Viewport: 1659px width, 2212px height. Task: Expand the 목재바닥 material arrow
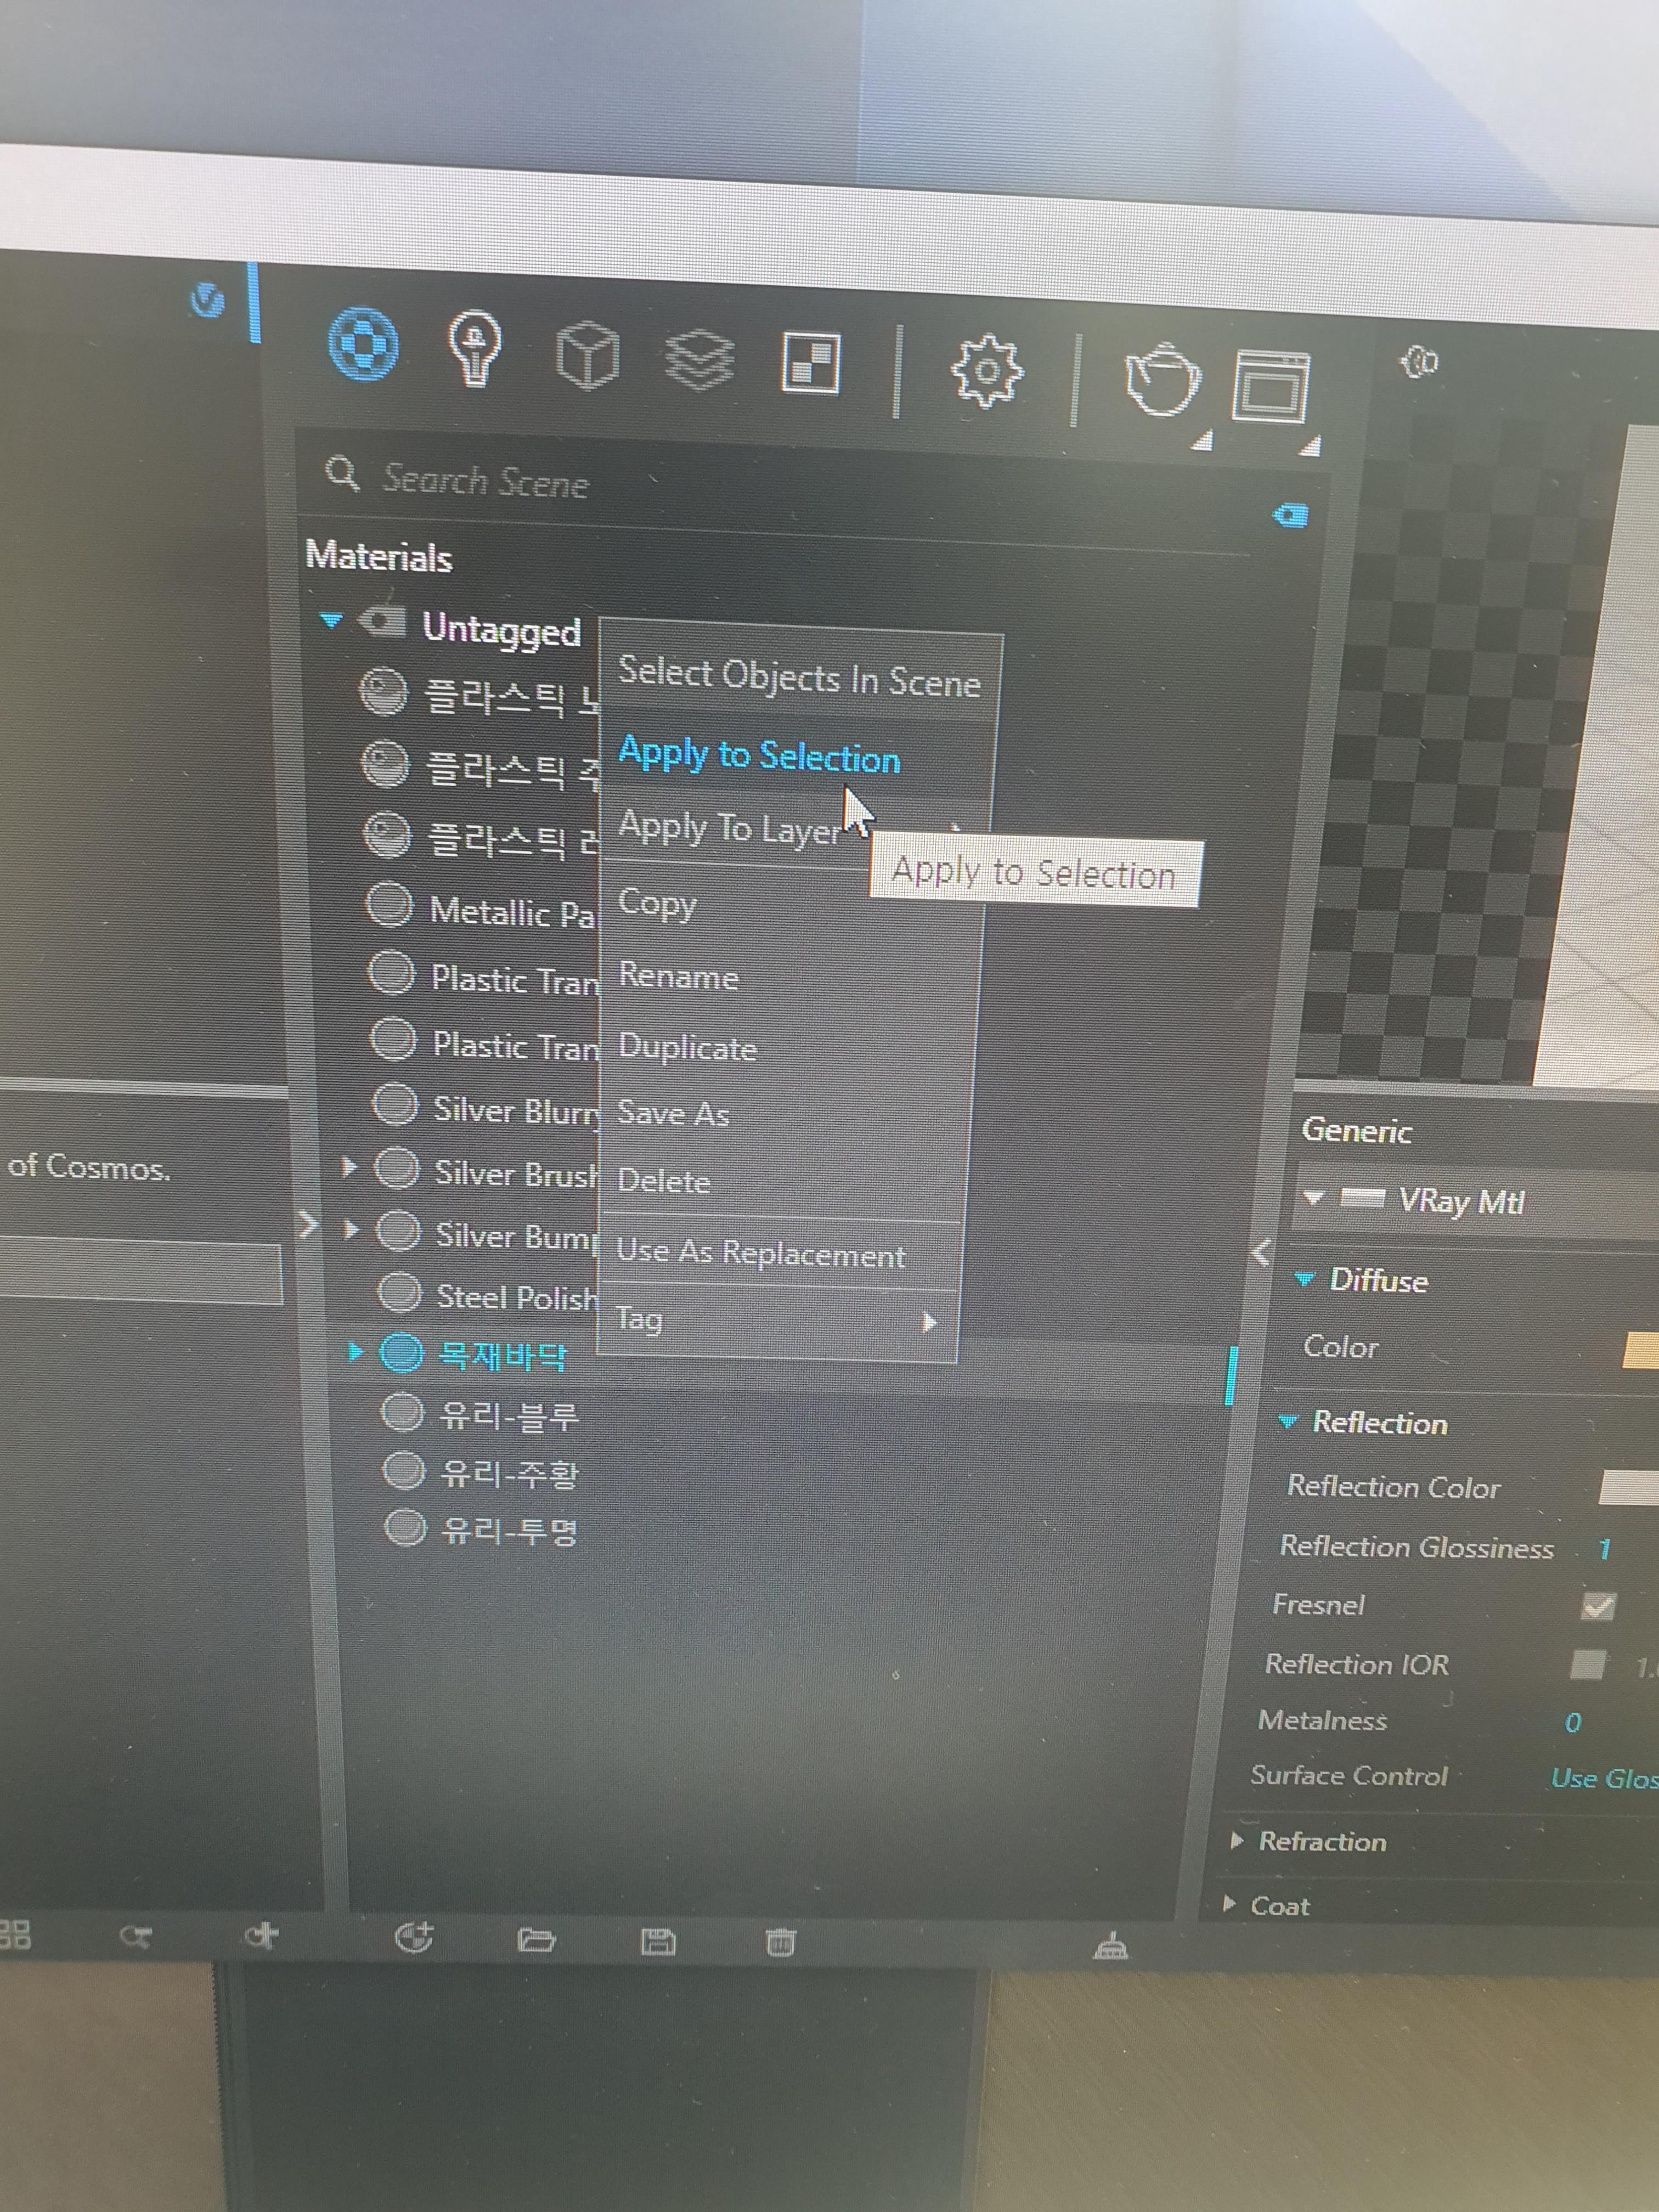pyautogui.click(x=355, y=1352)
